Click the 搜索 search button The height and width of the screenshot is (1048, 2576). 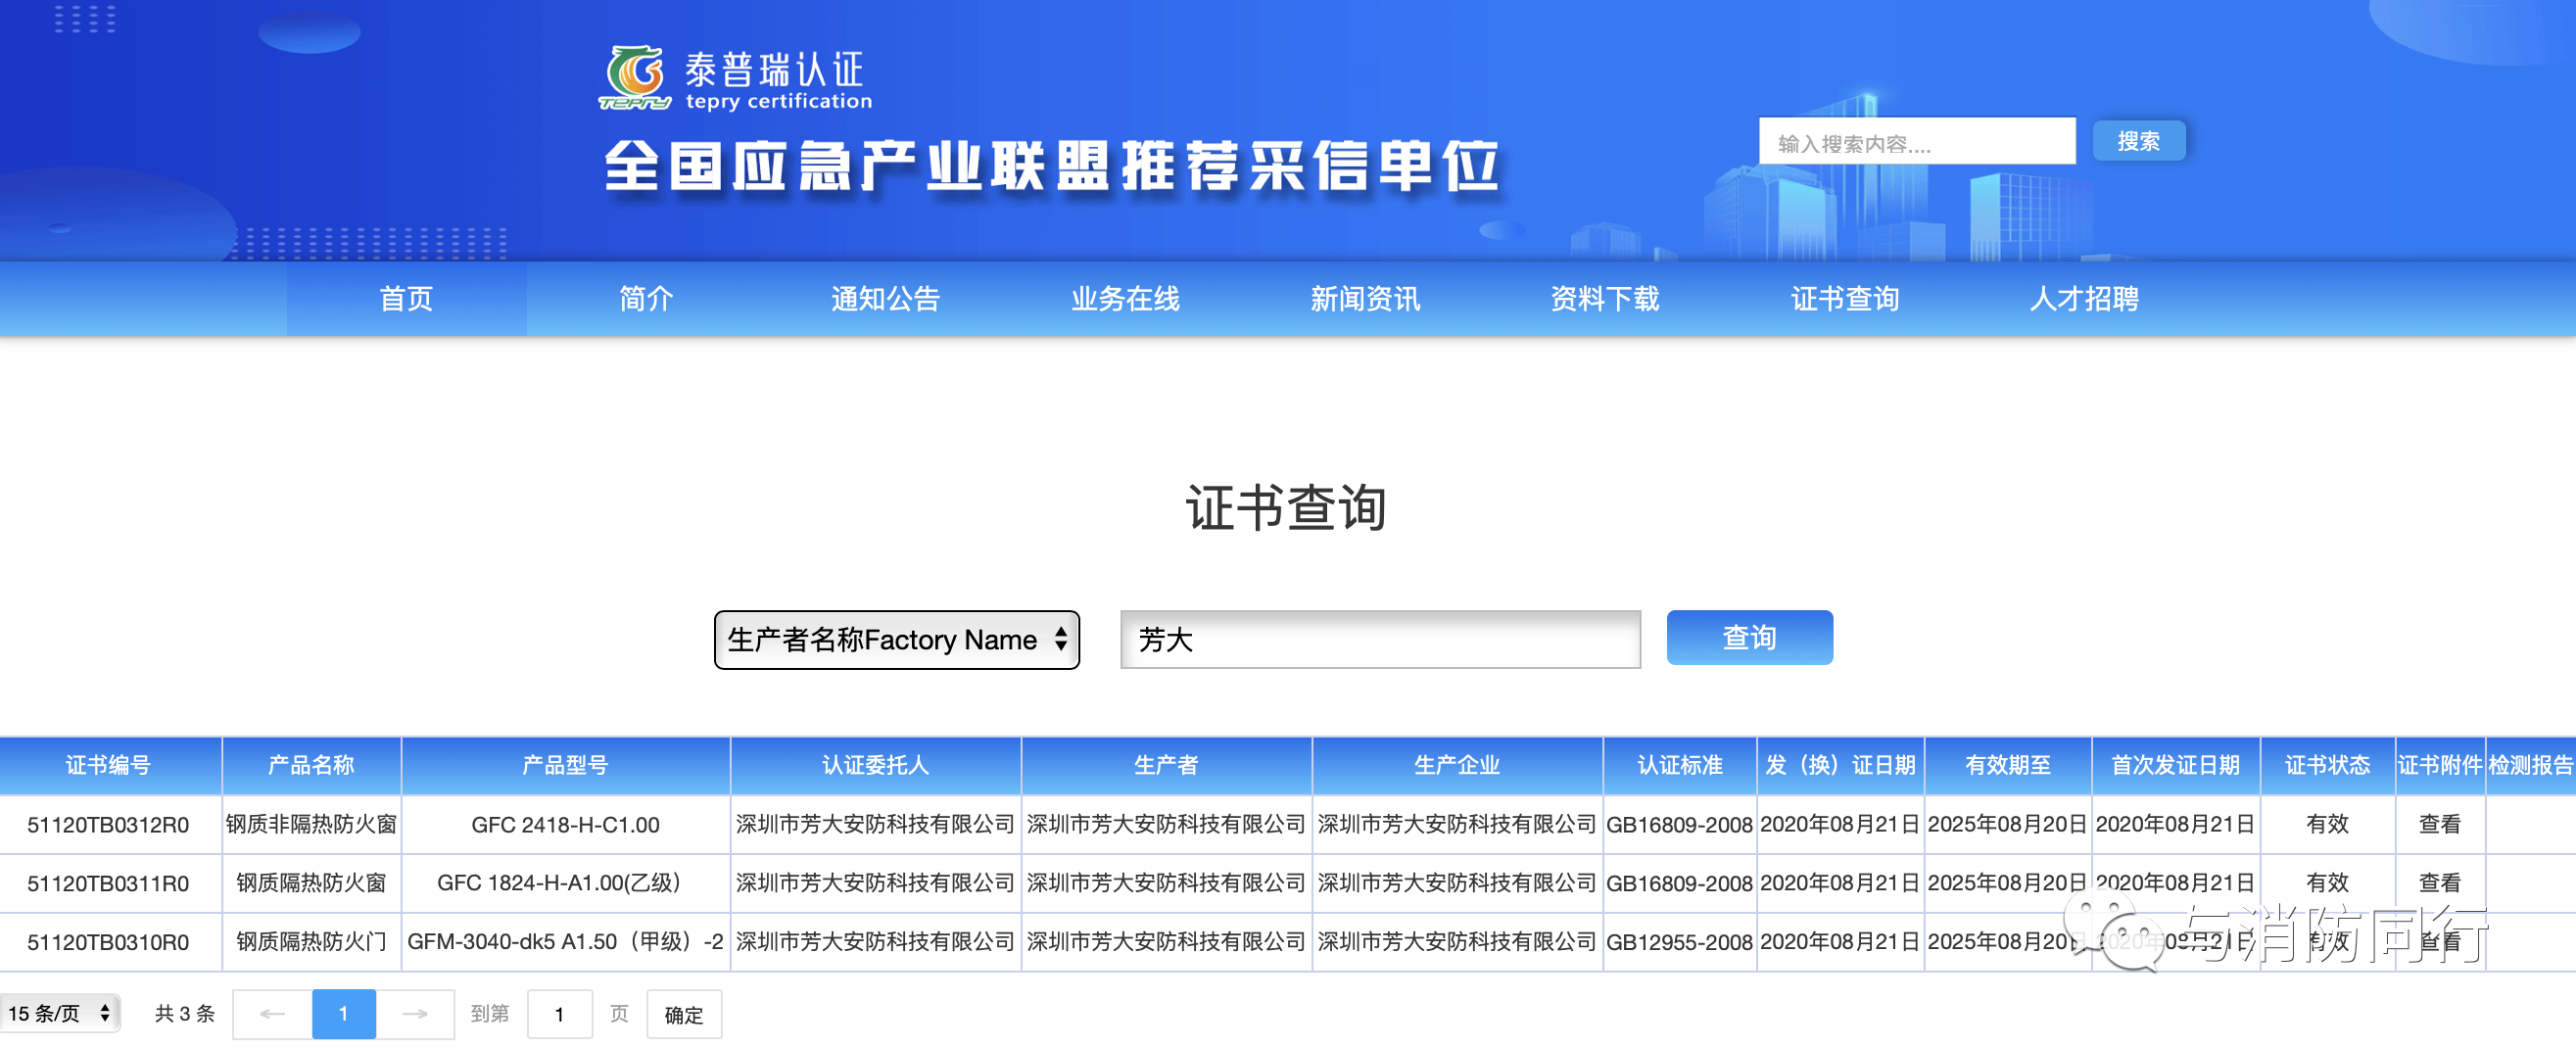pos(2139,141)
